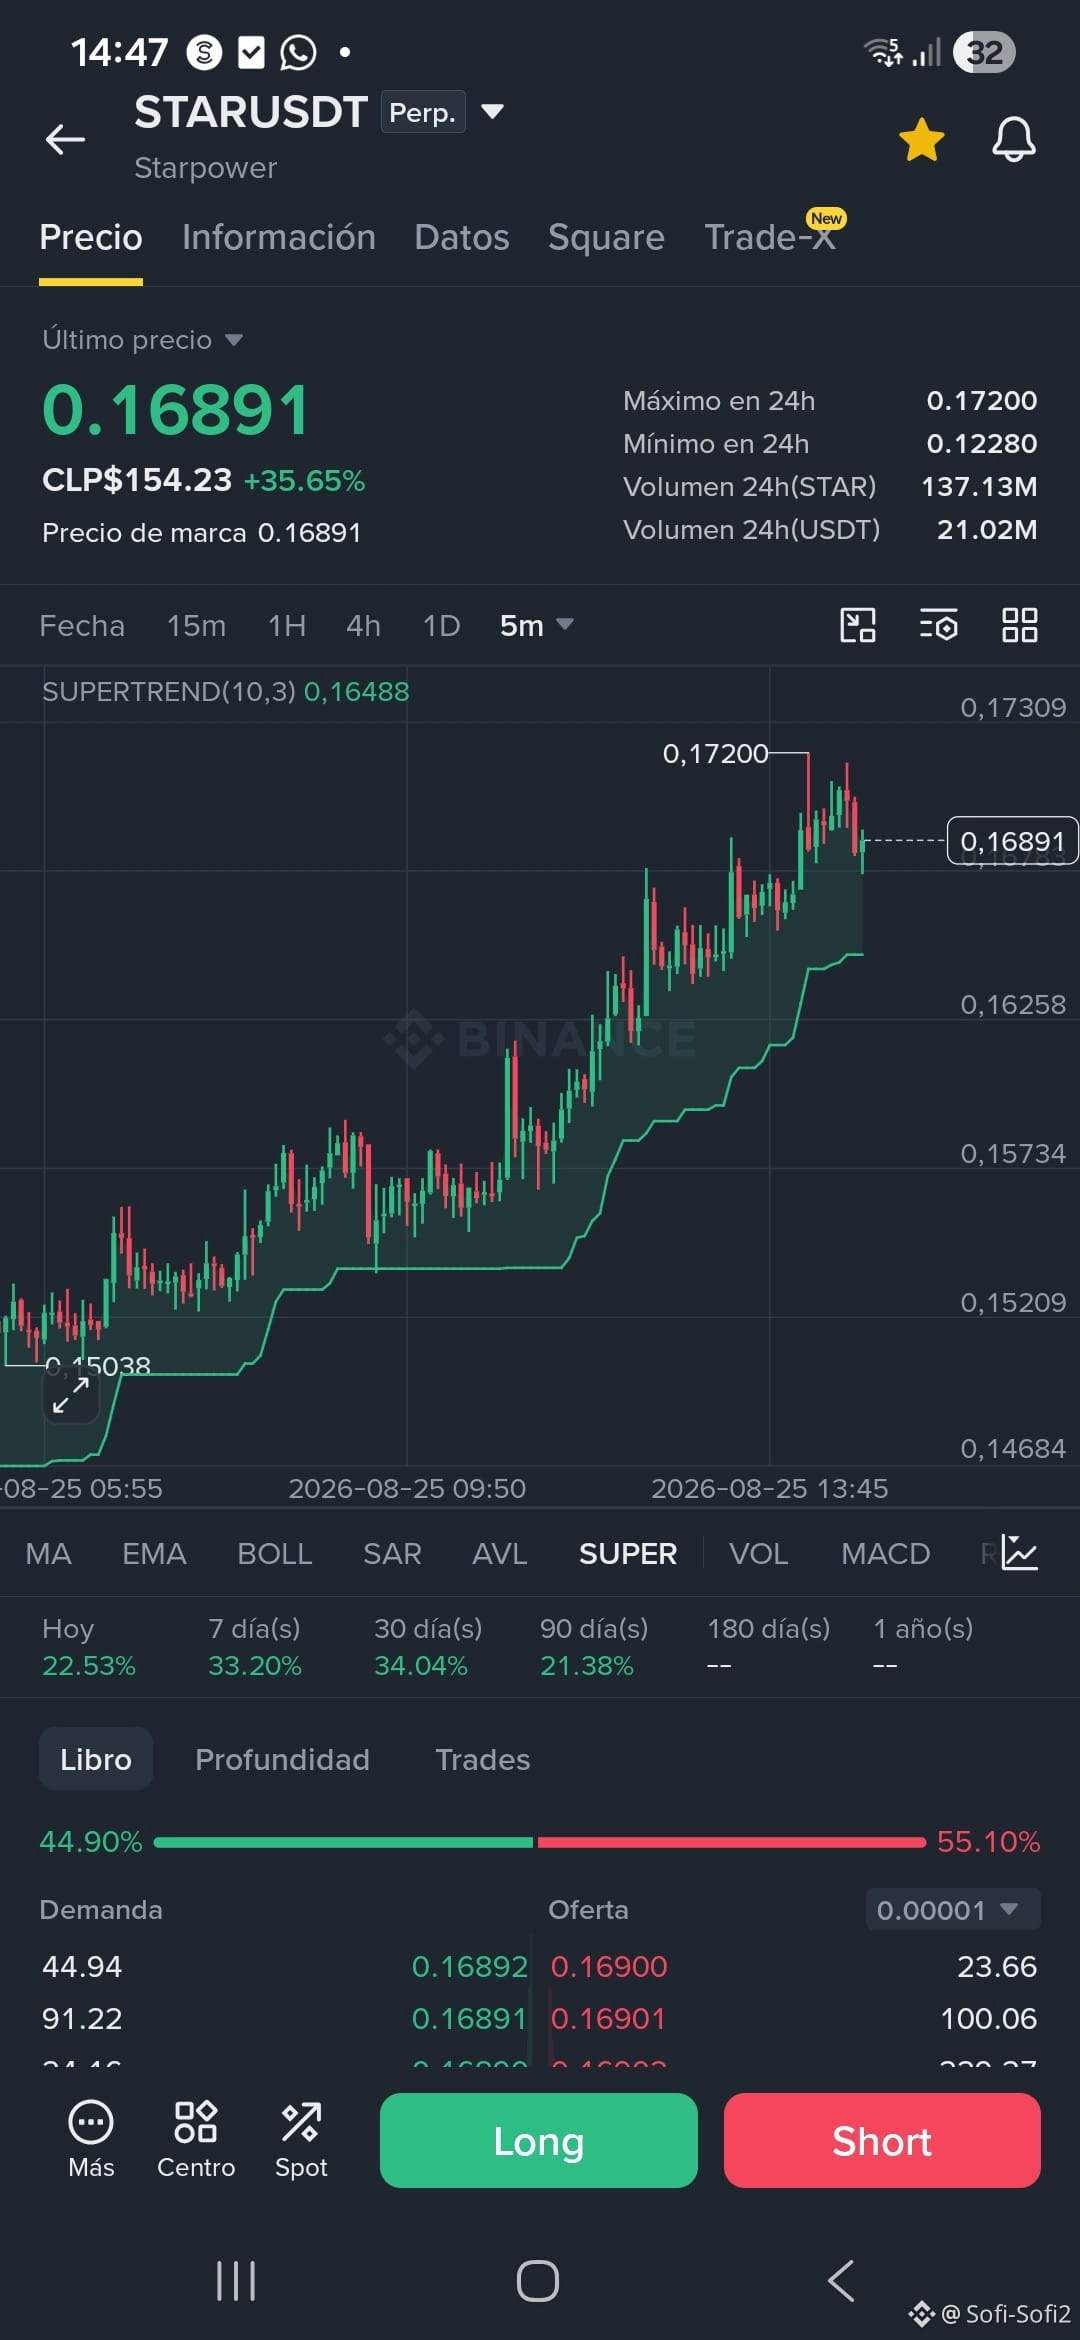
Task: Click bid price 0.16892
Action: (469, 1966)
